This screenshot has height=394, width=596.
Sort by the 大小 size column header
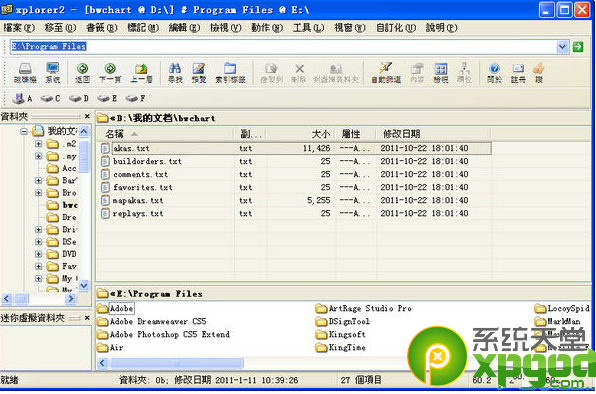[x=301, y=134]
